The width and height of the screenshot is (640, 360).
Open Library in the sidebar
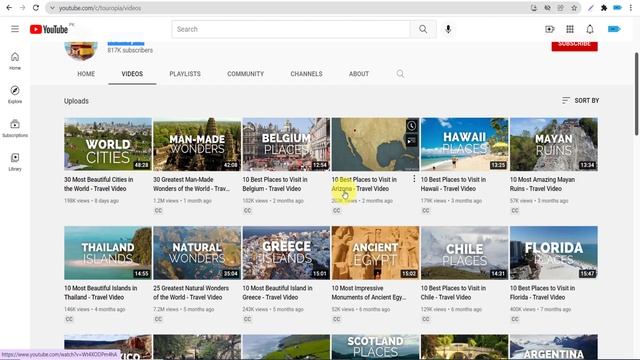click(15, 162)
